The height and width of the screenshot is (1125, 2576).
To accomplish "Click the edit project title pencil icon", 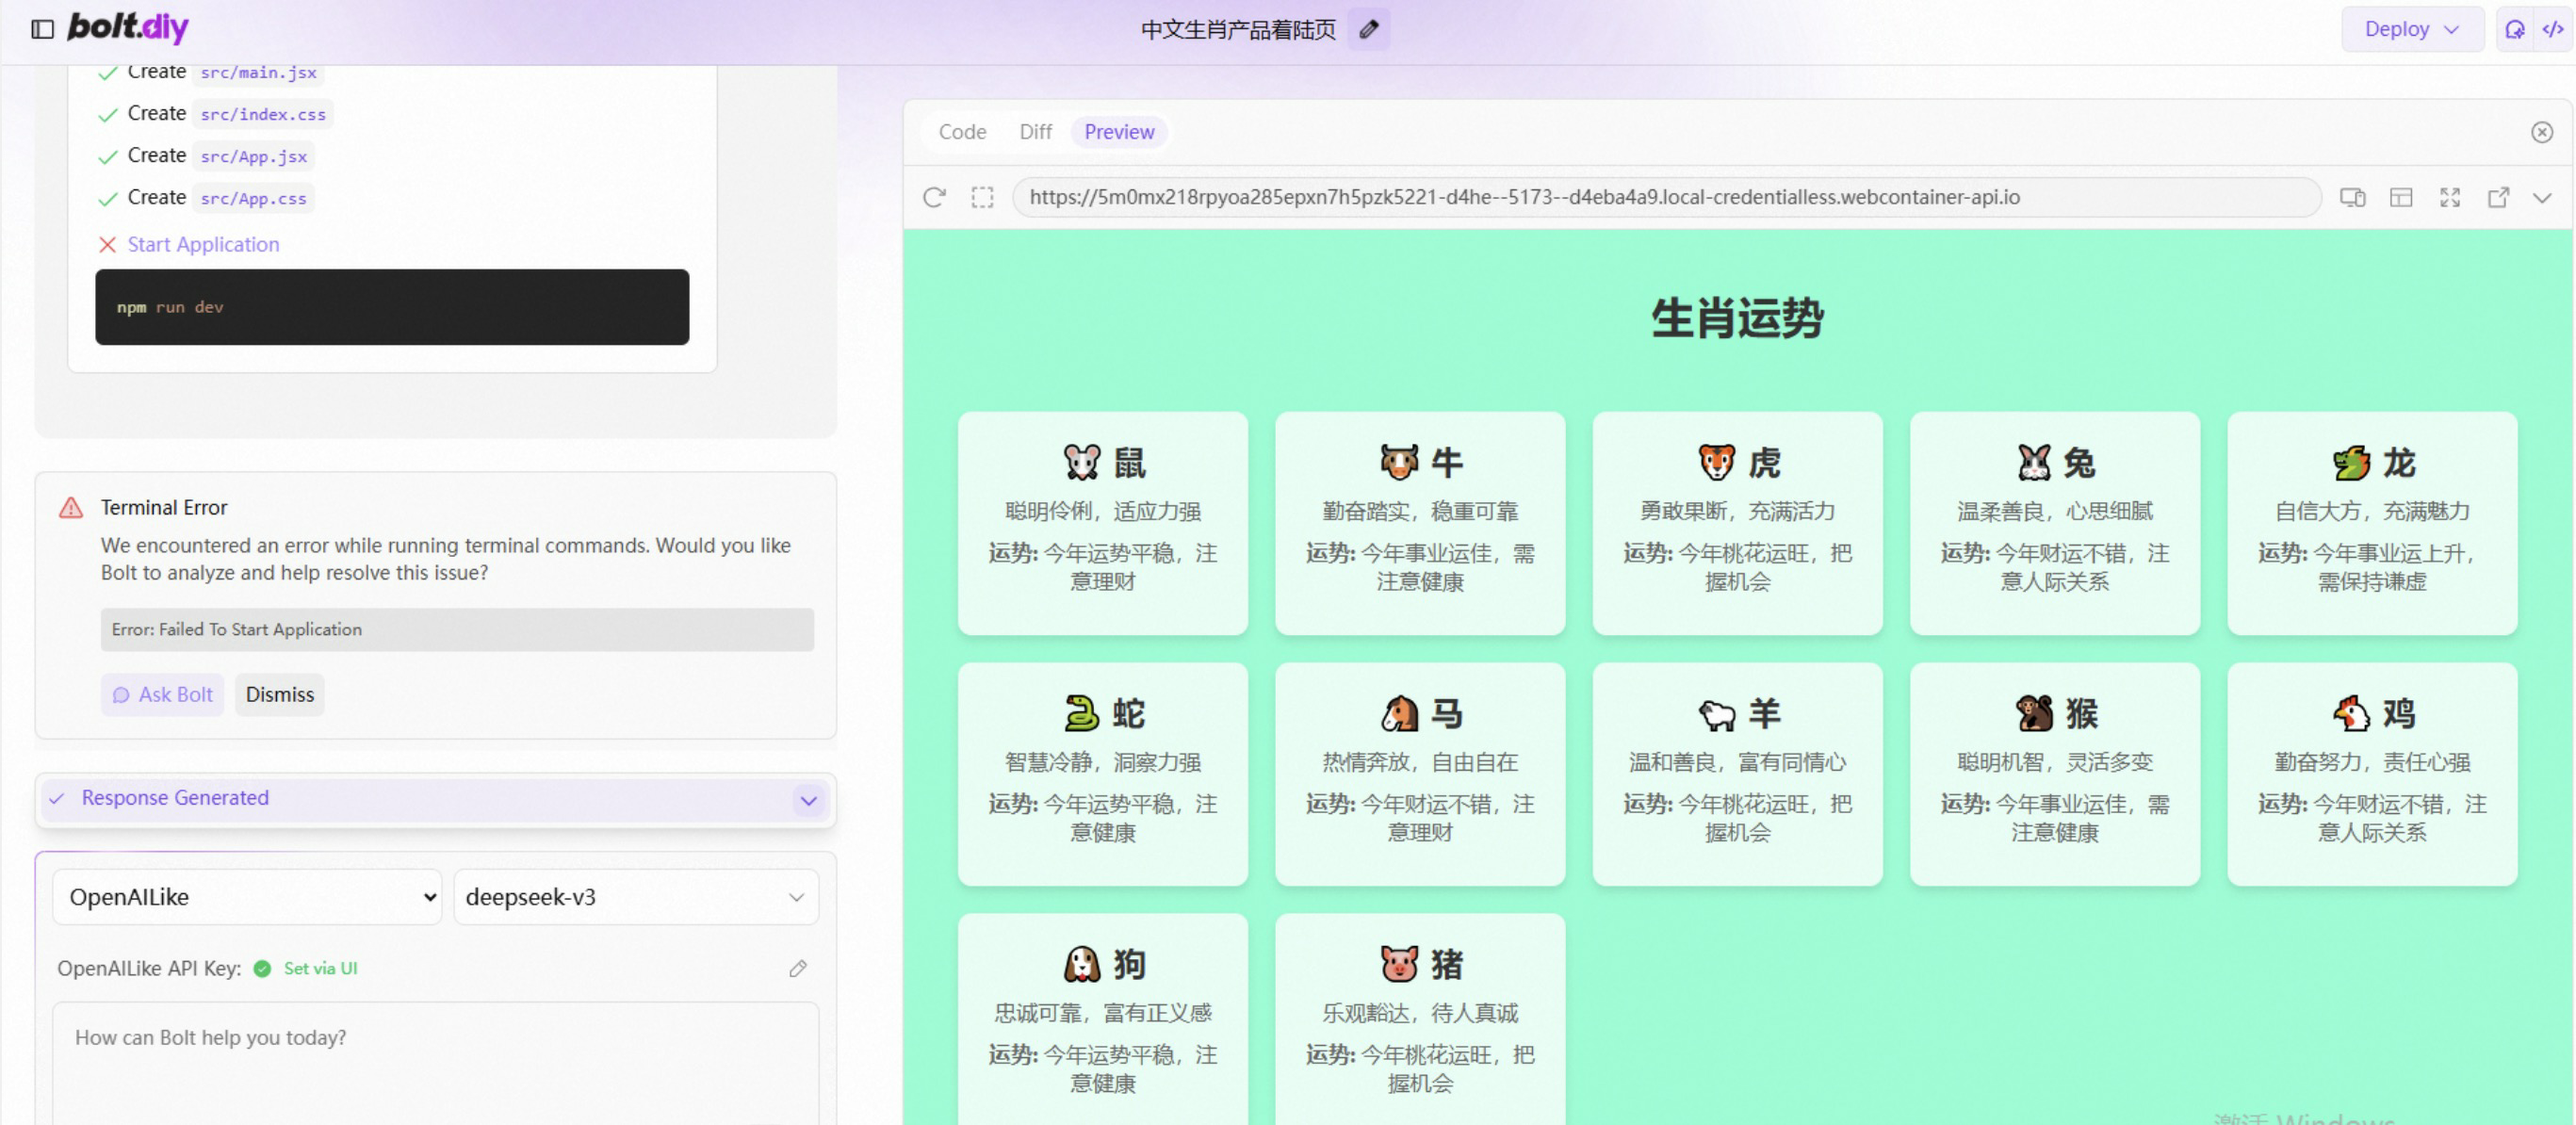I will 1368,29.
